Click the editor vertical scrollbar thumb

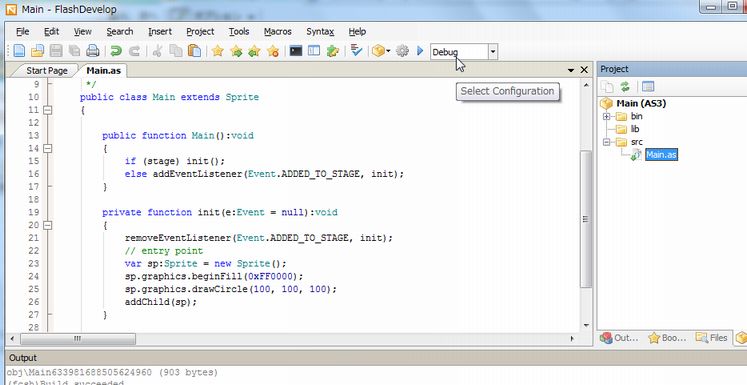[585, 219]
